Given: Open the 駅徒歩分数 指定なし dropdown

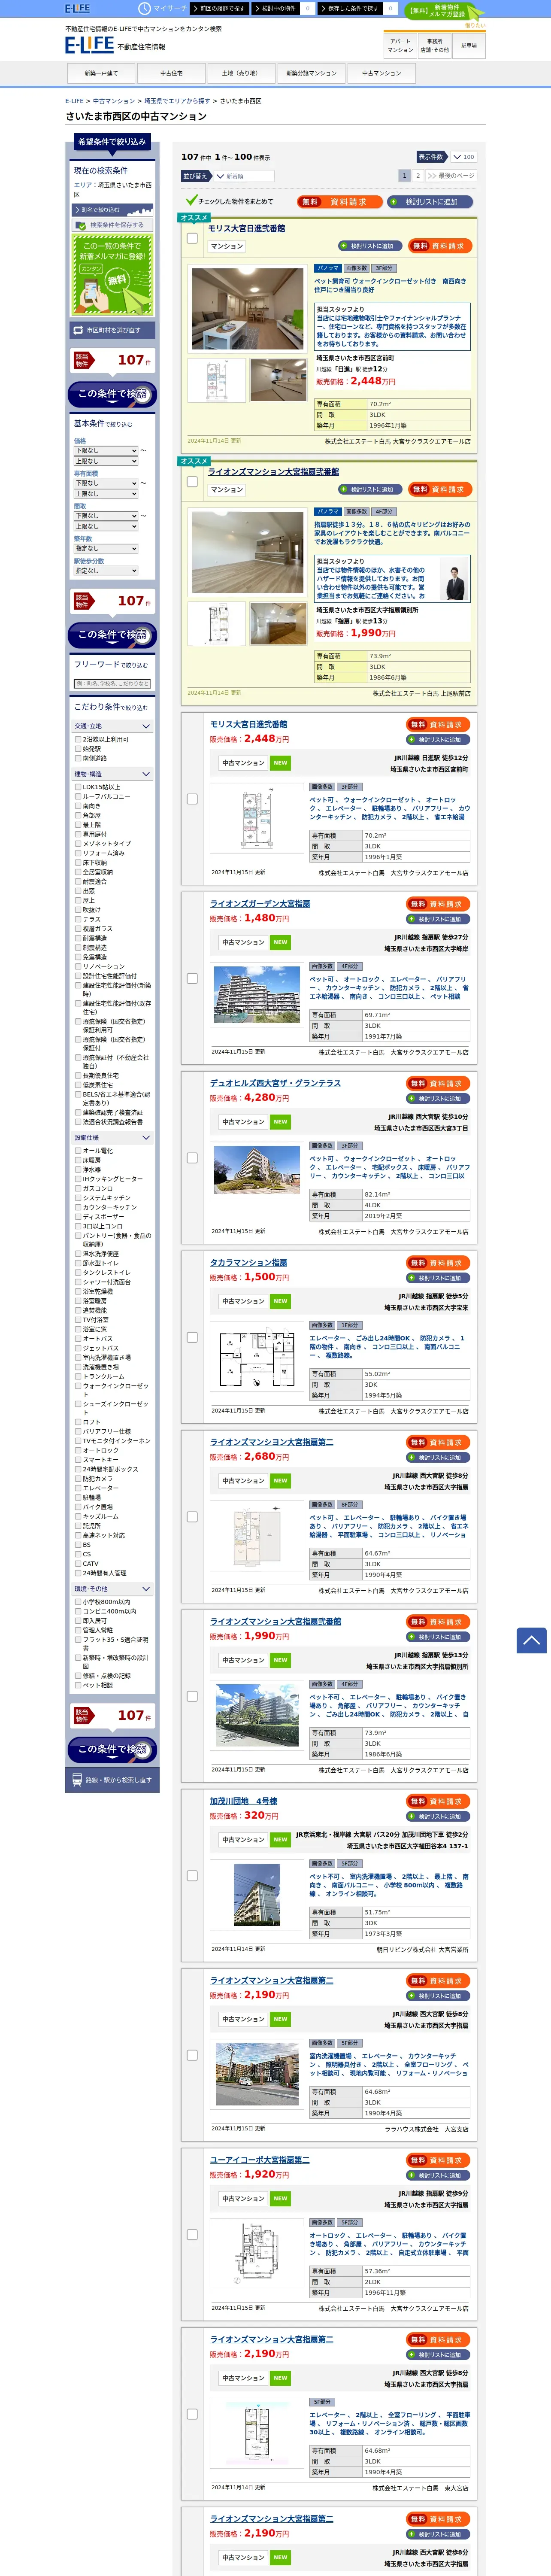Looking at the screenshot, I should [105, 571].
